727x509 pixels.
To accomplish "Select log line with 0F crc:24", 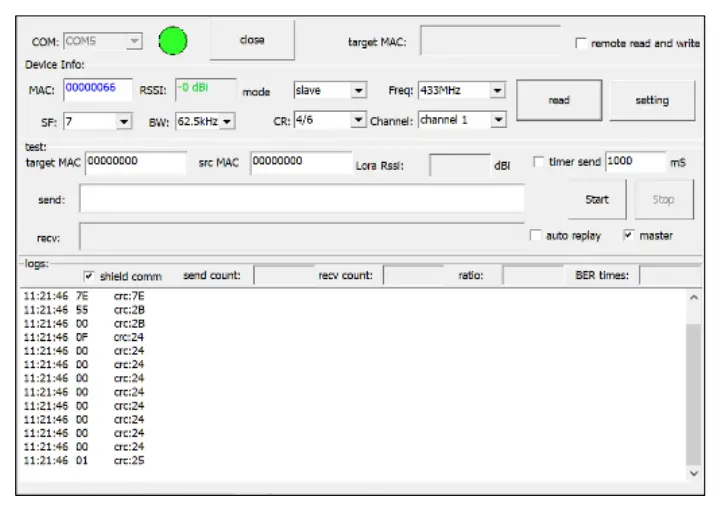I will click(x=84, y=337).
